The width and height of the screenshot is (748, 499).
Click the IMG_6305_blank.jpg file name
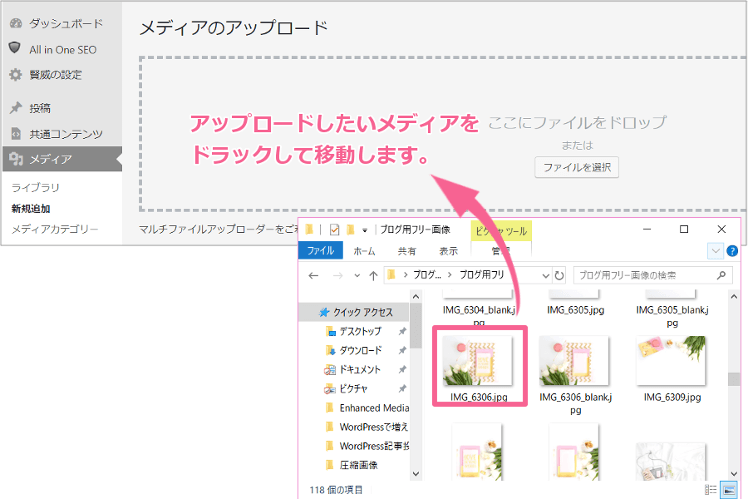(x=672, y=316)
